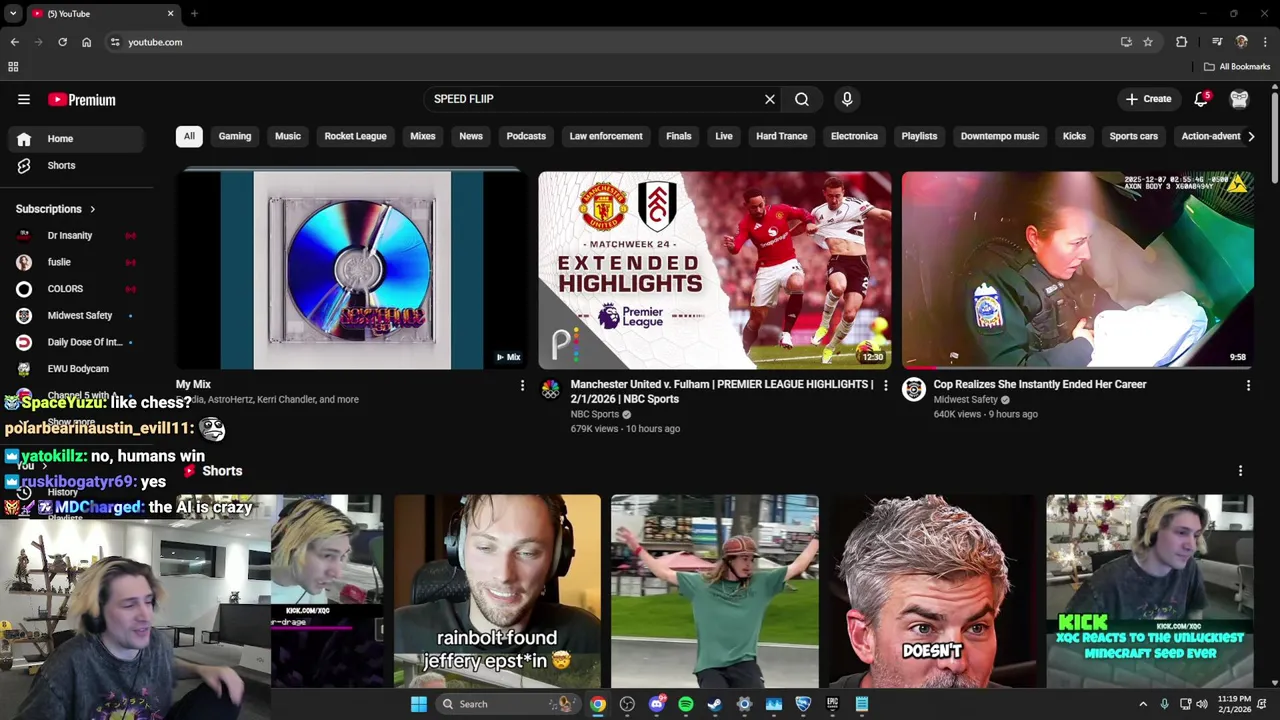Screen dimensions: 1280x720
Task: Select the Rocket League filter chip
Action: pyautogui.click(x=355, y=136)
